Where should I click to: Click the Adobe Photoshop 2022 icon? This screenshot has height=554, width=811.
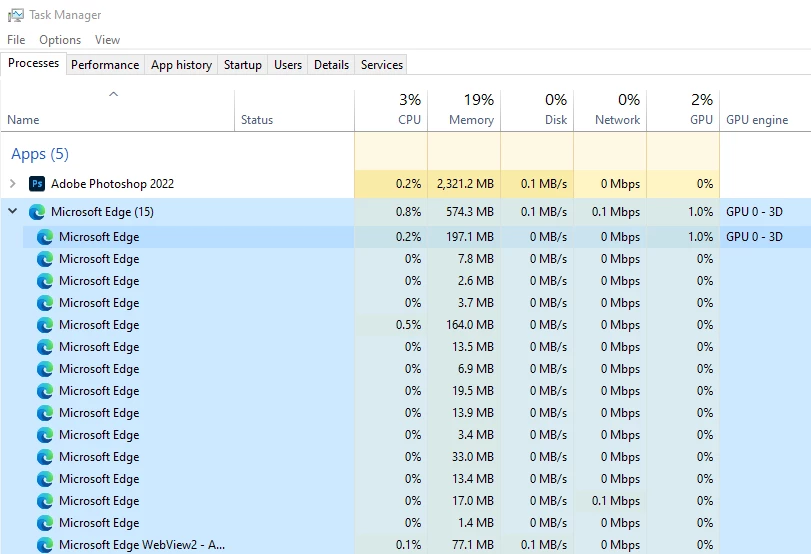[37, 184]
